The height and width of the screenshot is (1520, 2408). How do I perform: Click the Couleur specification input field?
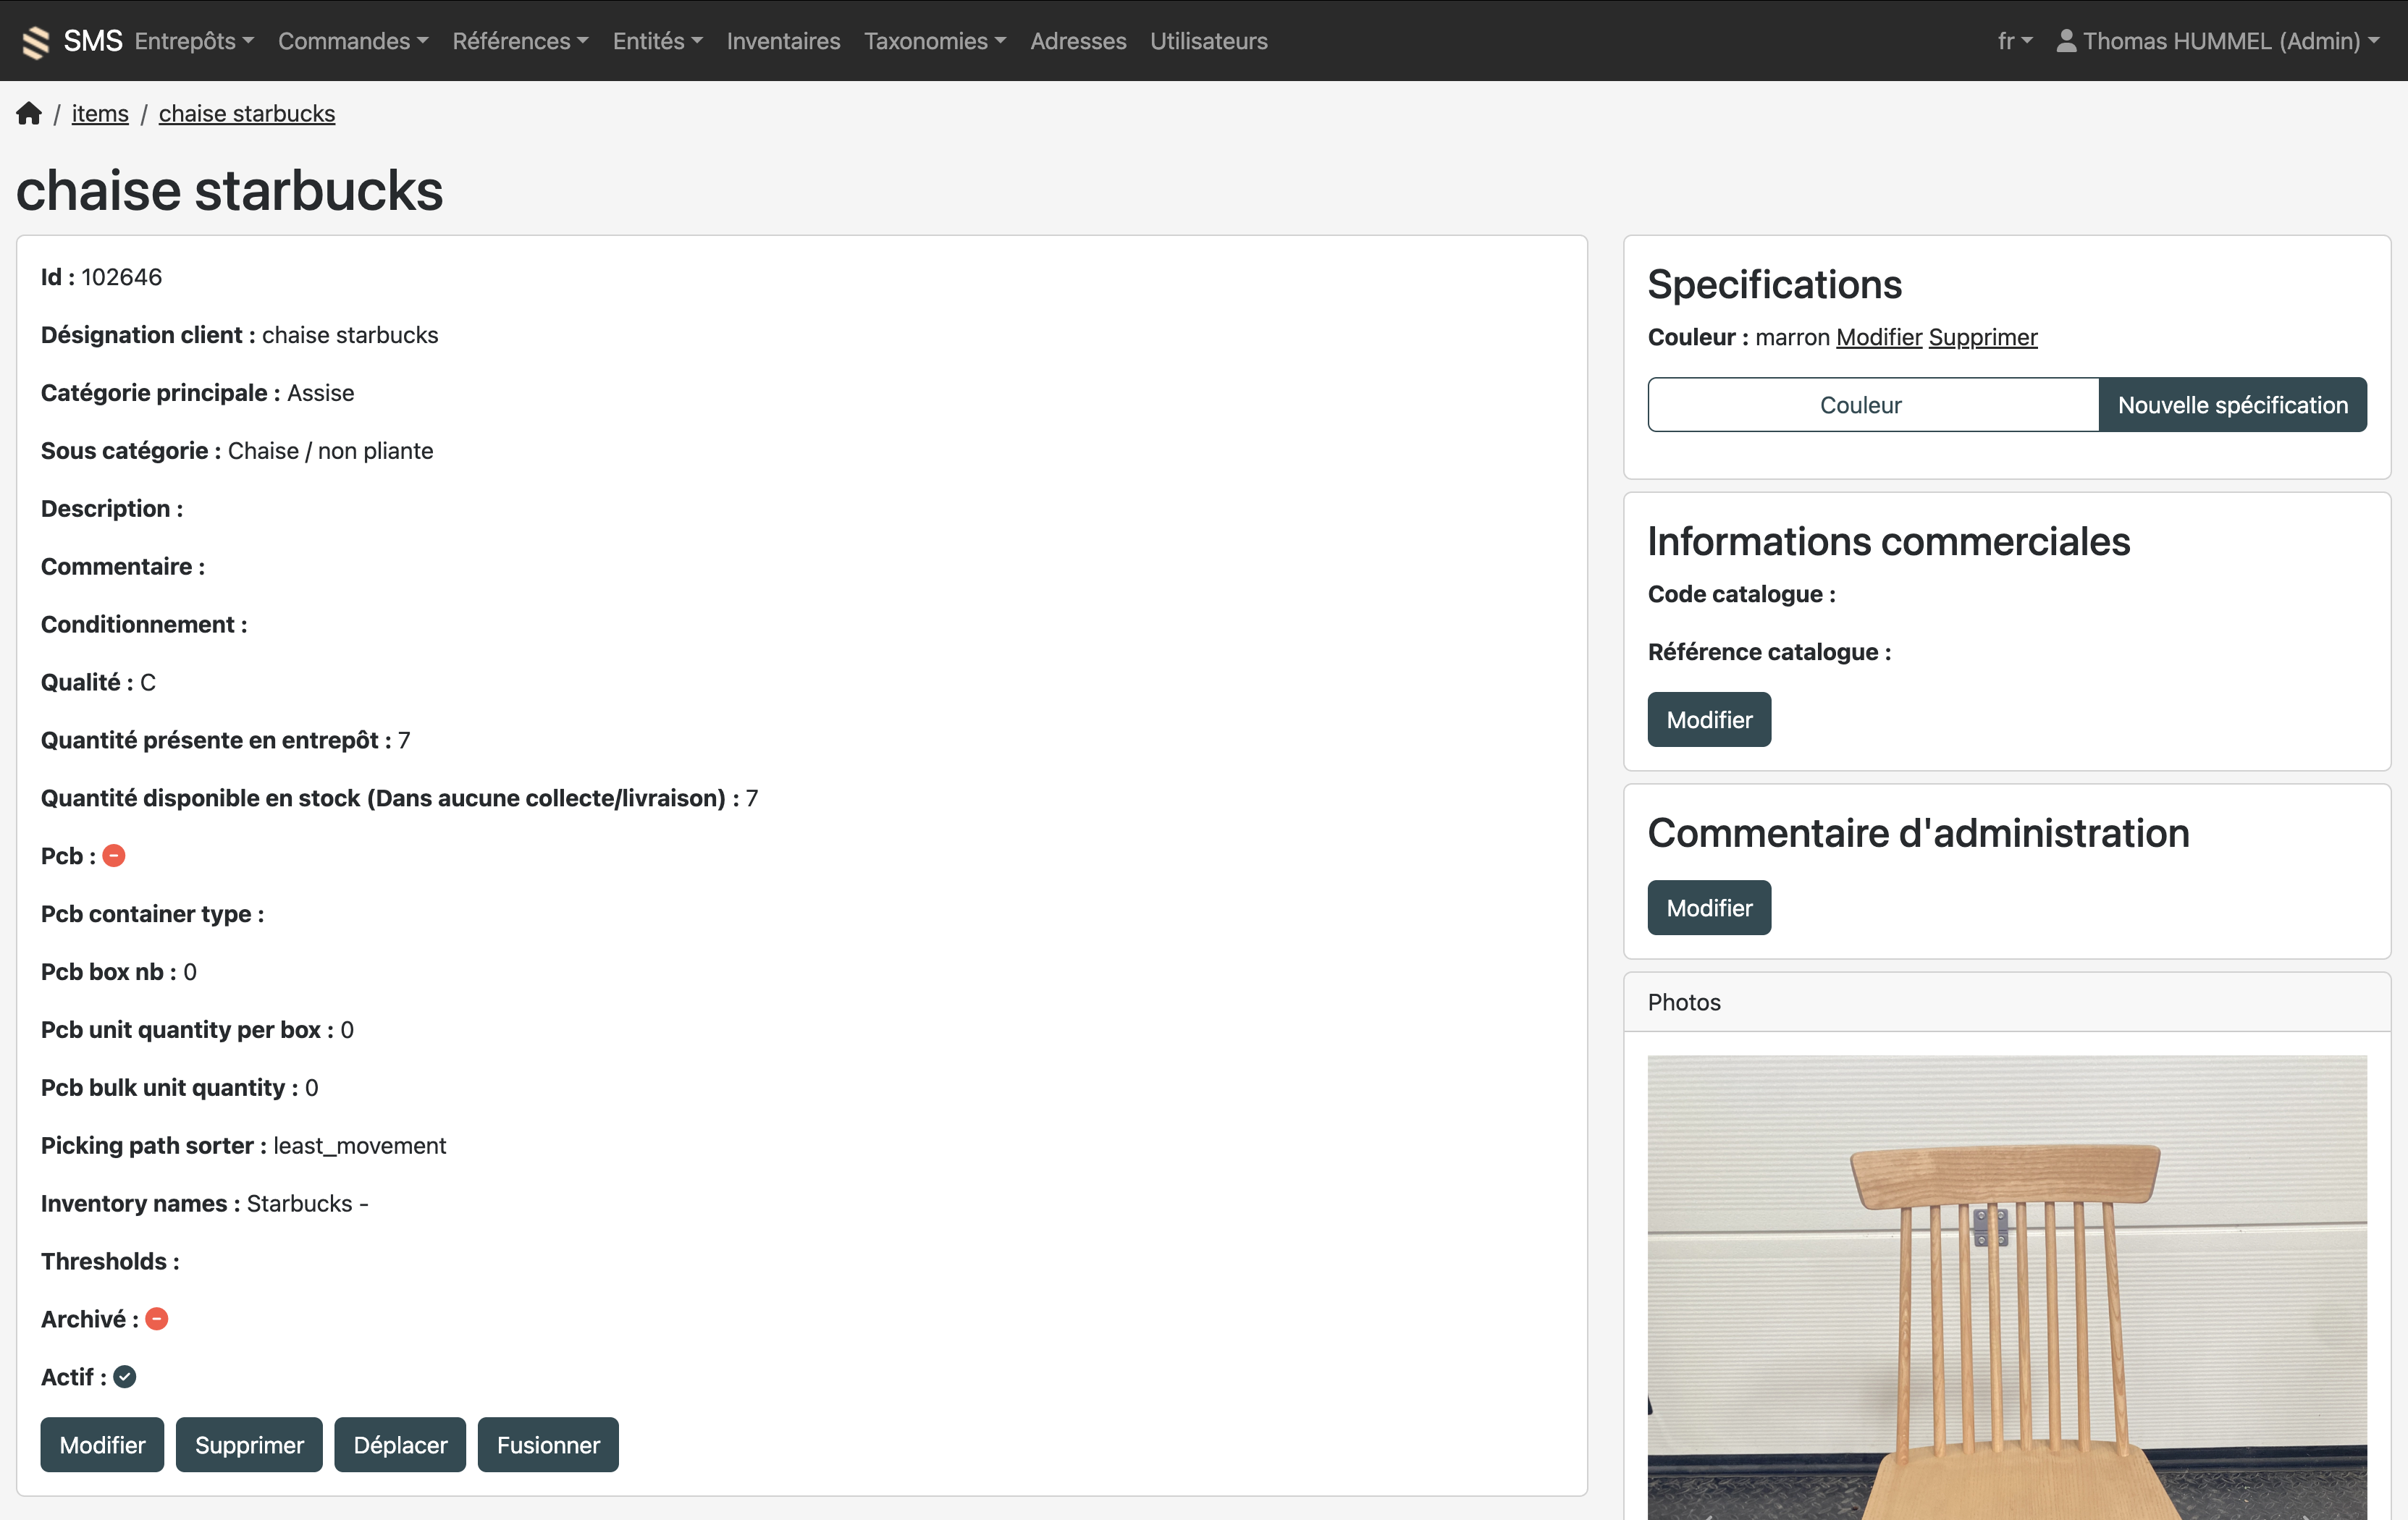click(1872, 405)
